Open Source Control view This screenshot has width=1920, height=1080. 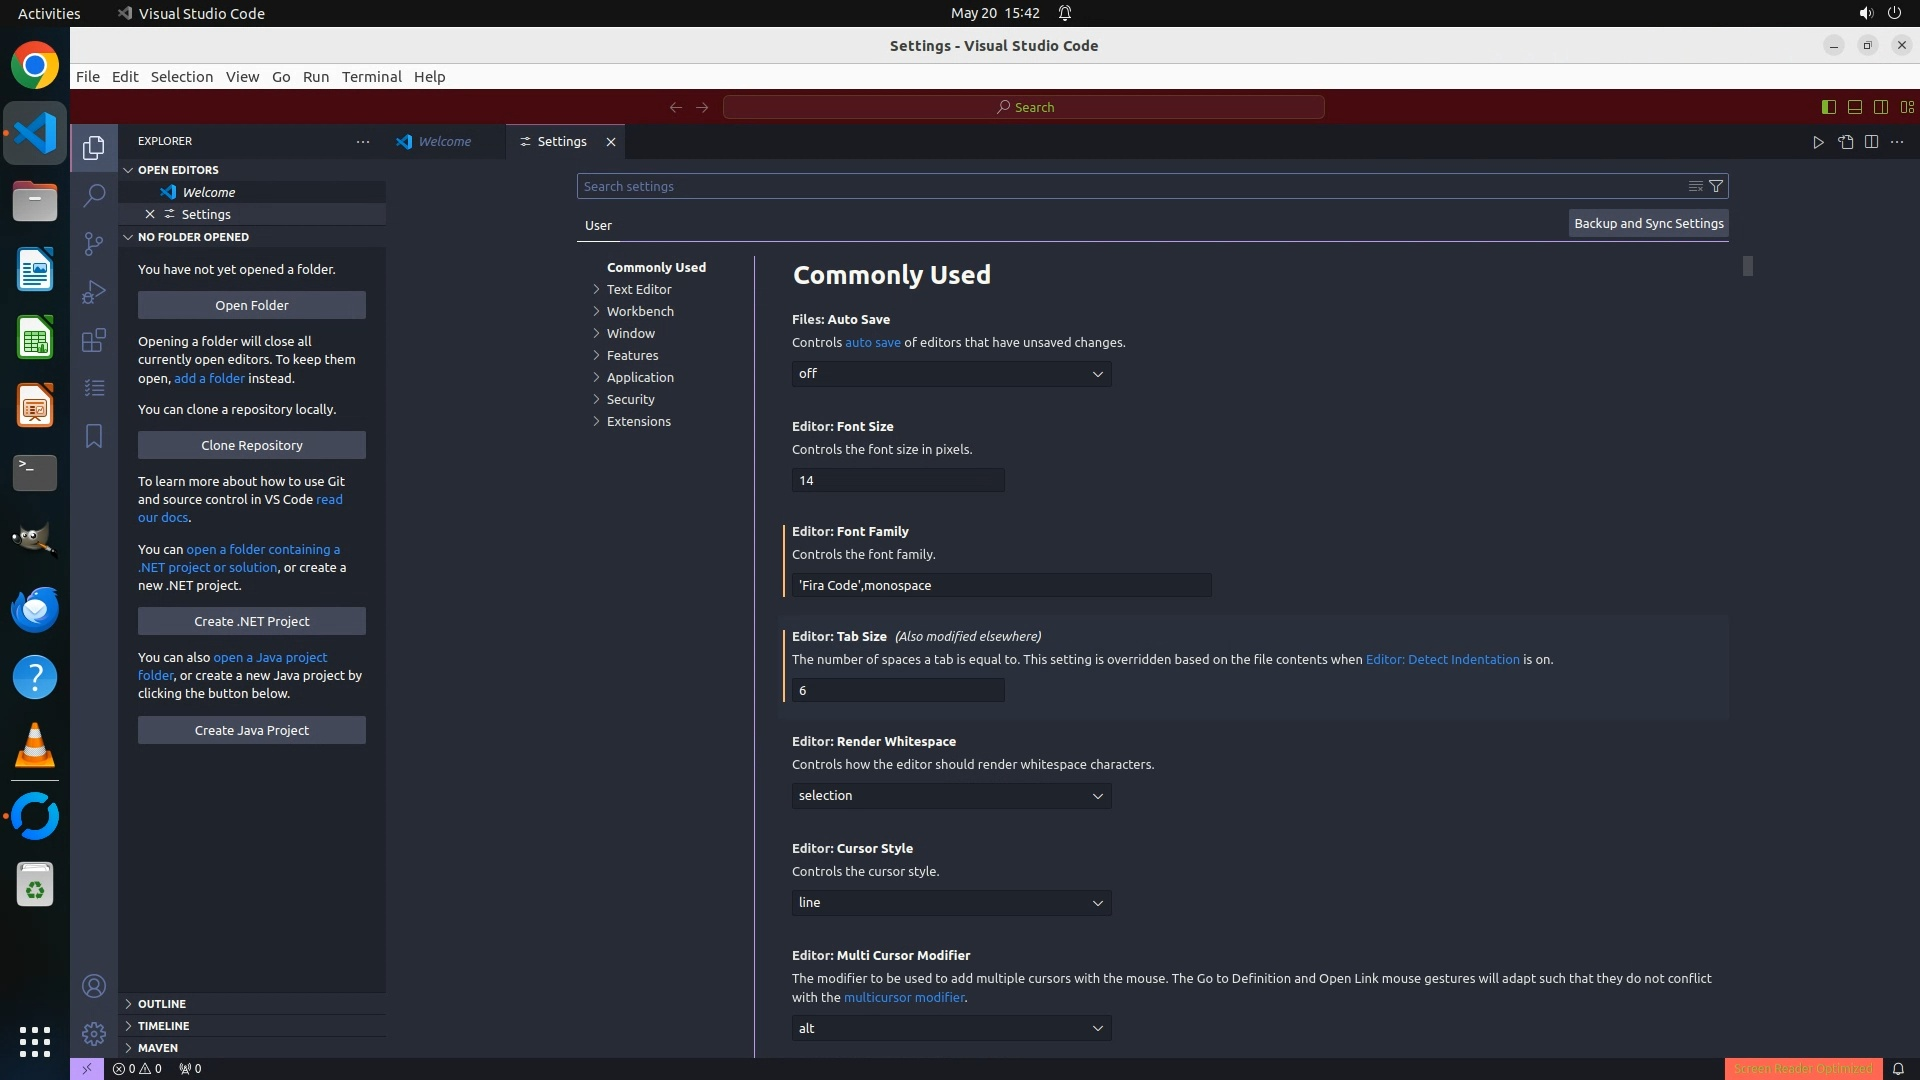click(94, 243)
